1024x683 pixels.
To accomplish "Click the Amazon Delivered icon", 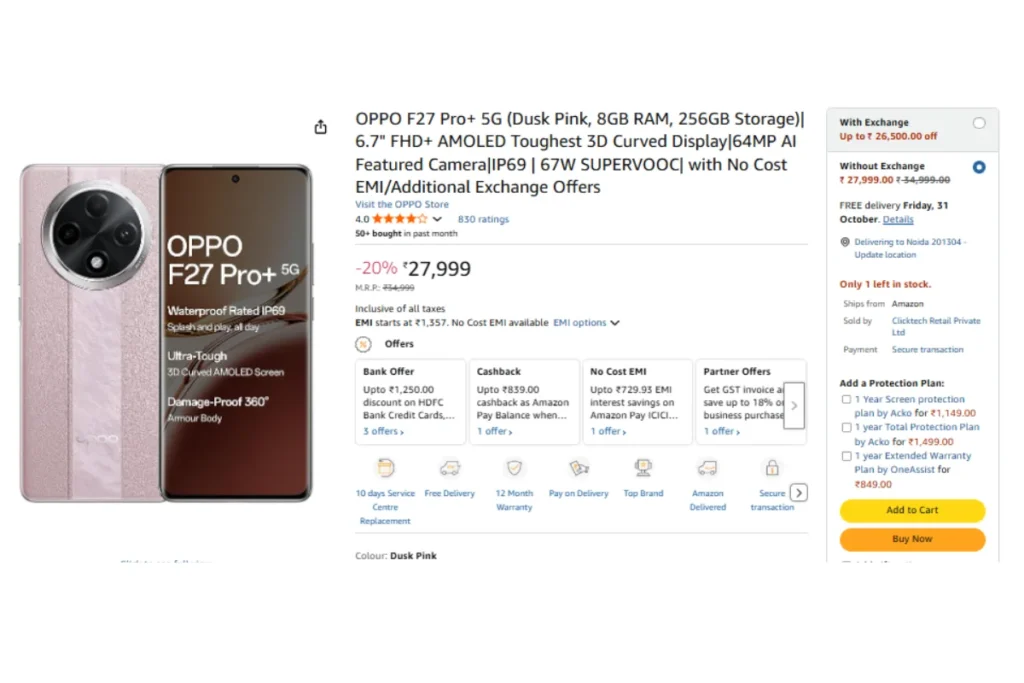I will (707, 468).
